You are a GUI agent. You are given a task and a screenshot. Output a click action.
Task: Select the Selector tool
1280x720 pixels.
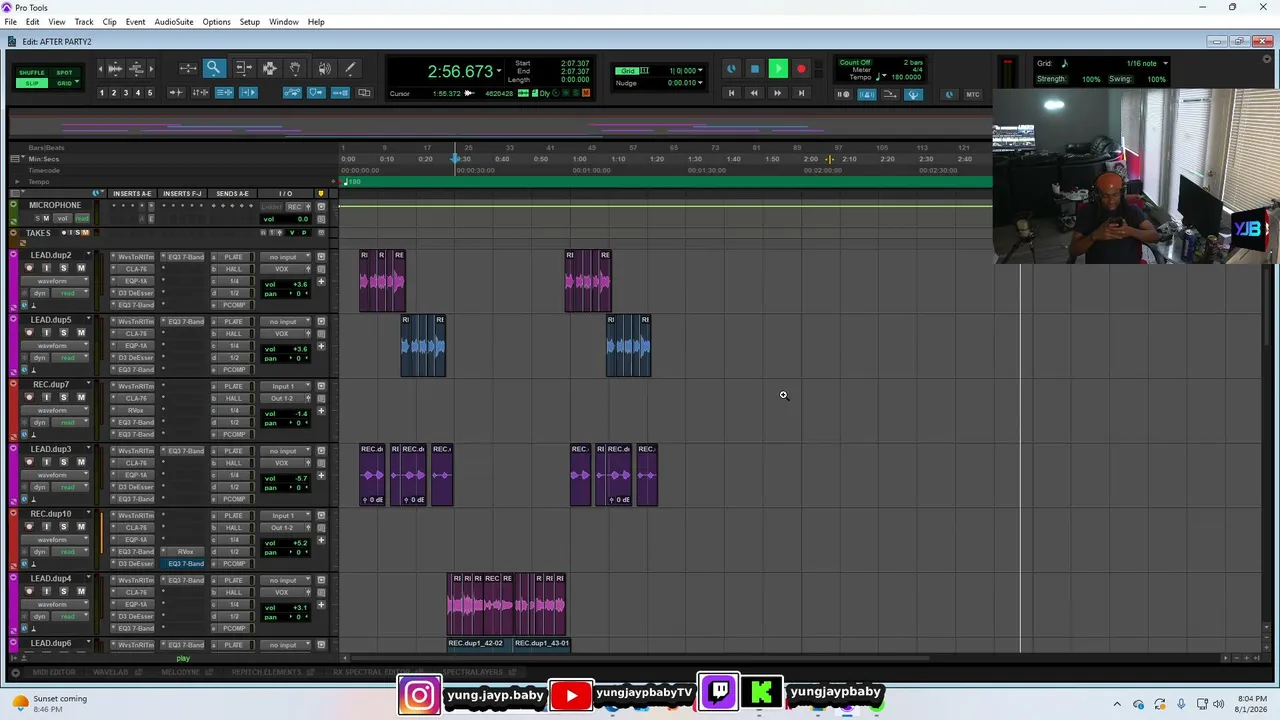point(269,68)
